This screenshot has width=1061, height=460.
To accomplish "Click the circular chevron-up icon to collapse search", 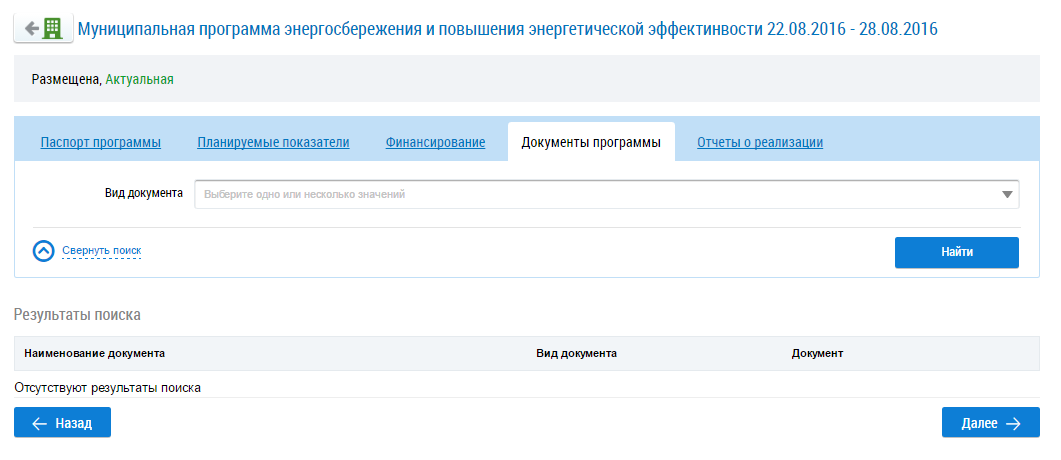I will click(x=43, y=251).
